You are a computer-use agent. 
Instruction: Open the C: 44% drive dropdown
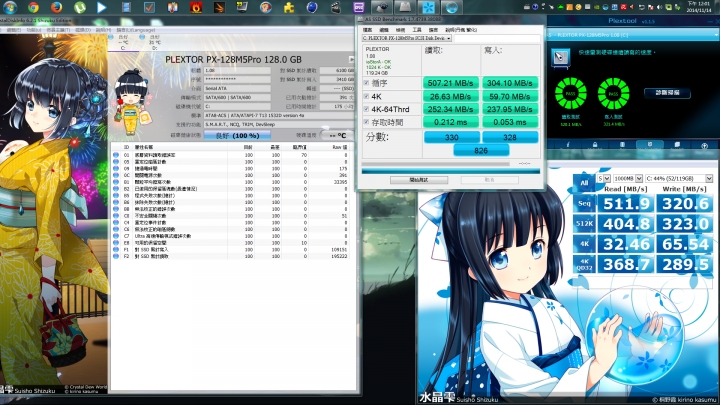(x=679, y=178)
